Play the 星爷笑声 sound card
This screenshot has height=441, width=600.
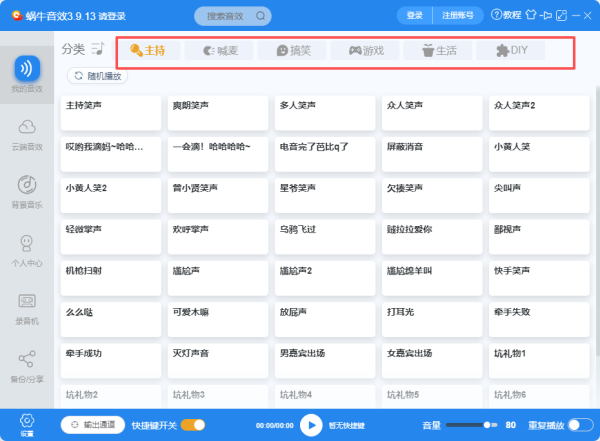click(x=325, y=196)
